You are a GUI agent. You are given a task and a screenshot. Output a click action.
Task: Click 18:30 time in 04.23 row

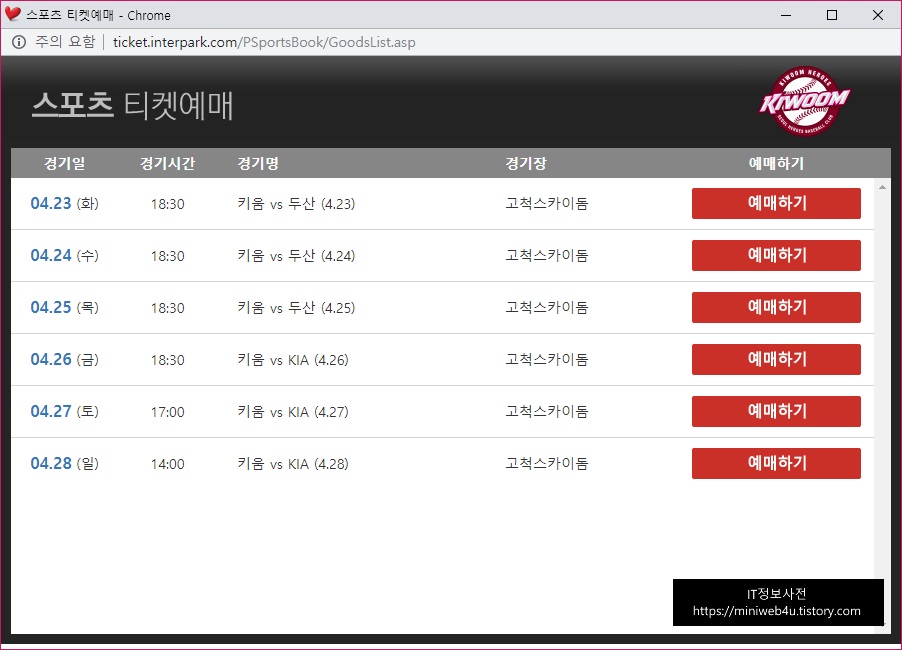tap(167, 204)
